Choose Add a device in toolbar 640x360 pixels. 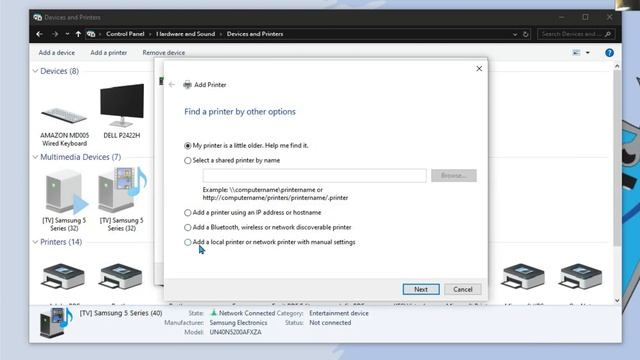(x=57, y=53)
